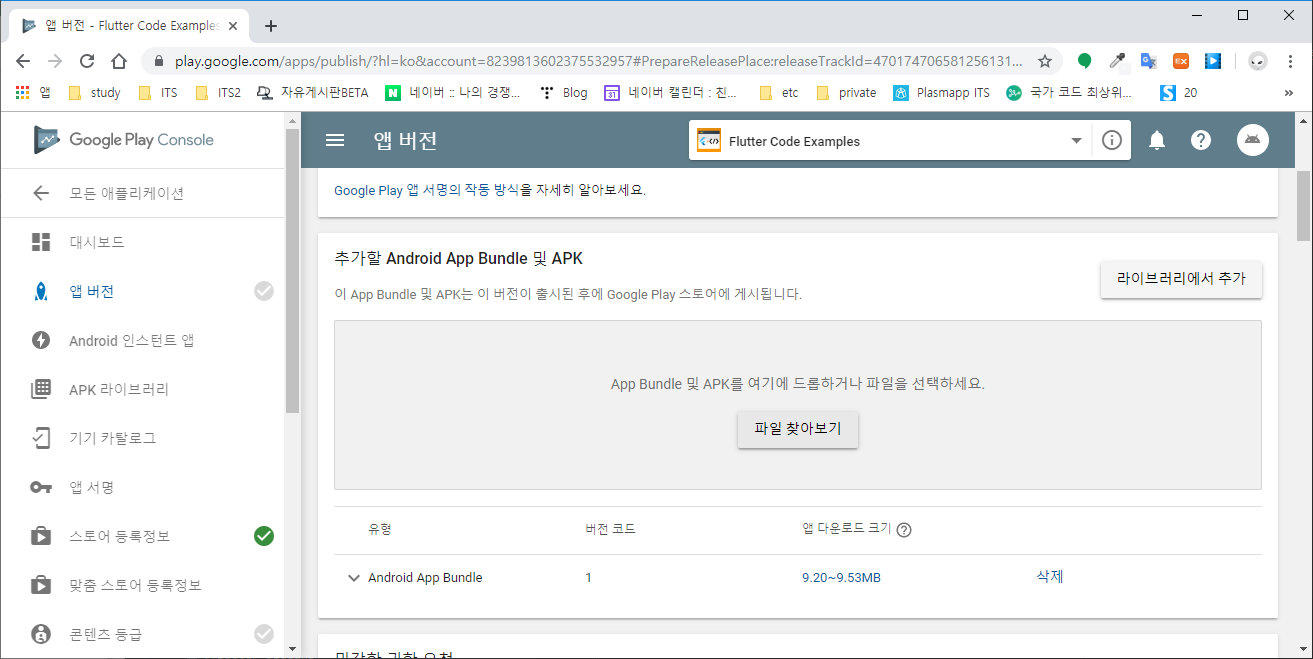
Task: Open the 네이버 캘린더 bookmark
Action: [x=671, y=93]
